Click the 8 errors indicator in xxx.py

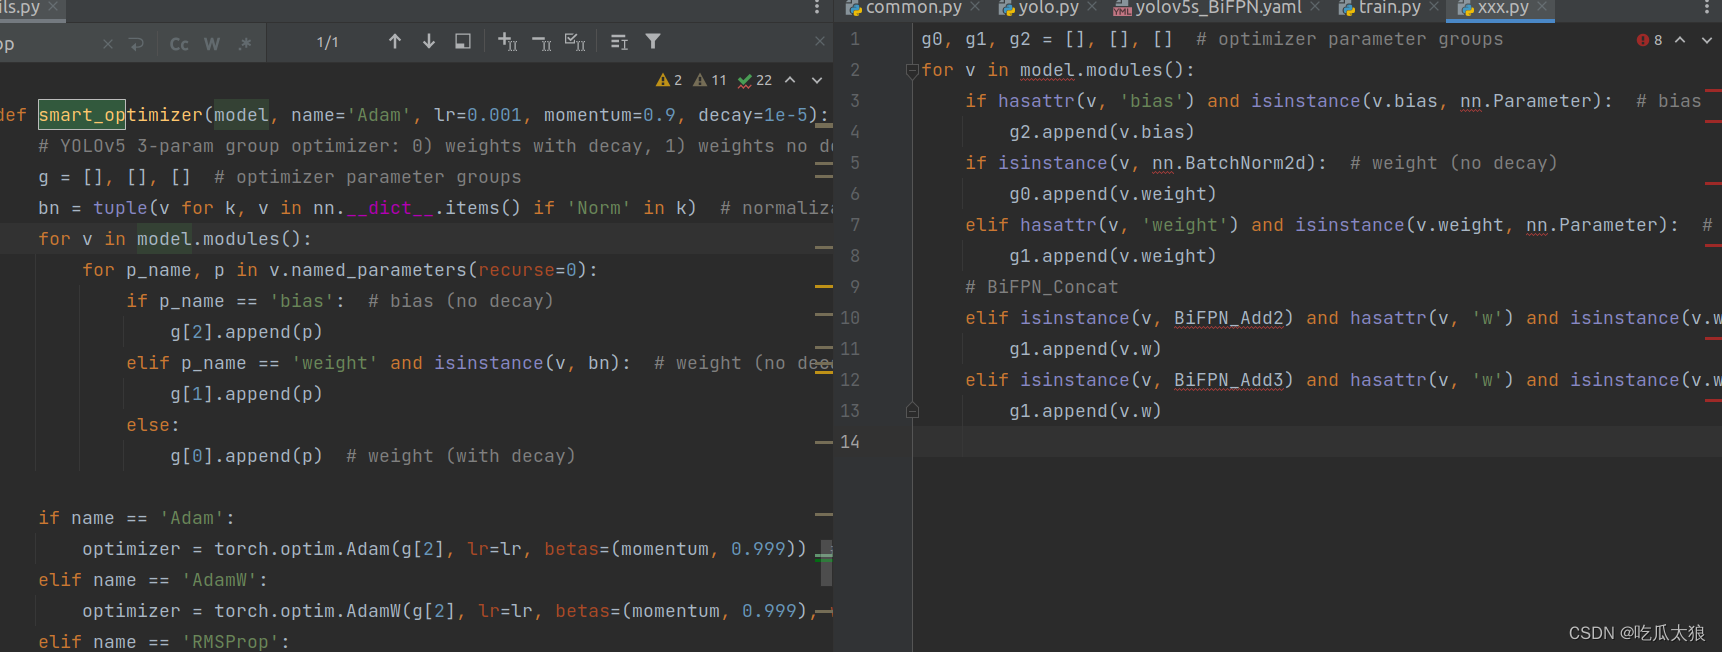pos(1649,40)
